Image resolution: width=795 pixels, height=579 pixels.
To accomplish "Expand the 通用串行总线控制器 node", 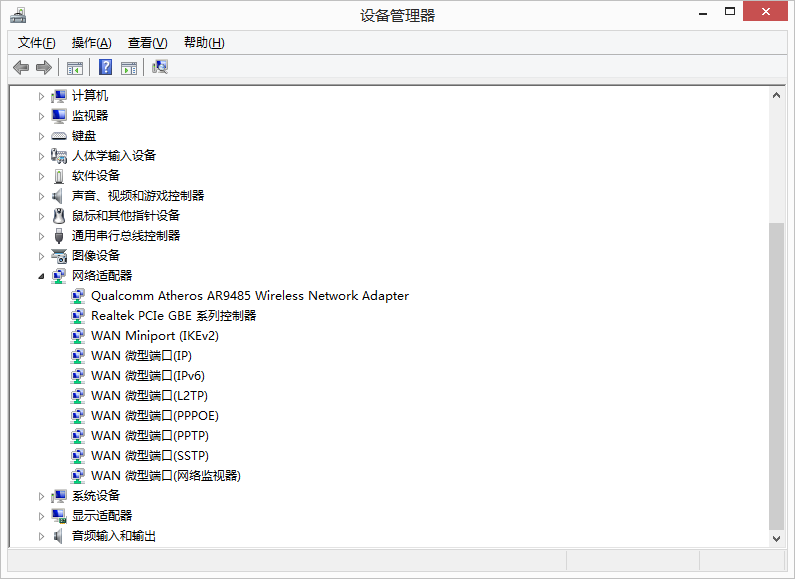I will tap(41, 236).
